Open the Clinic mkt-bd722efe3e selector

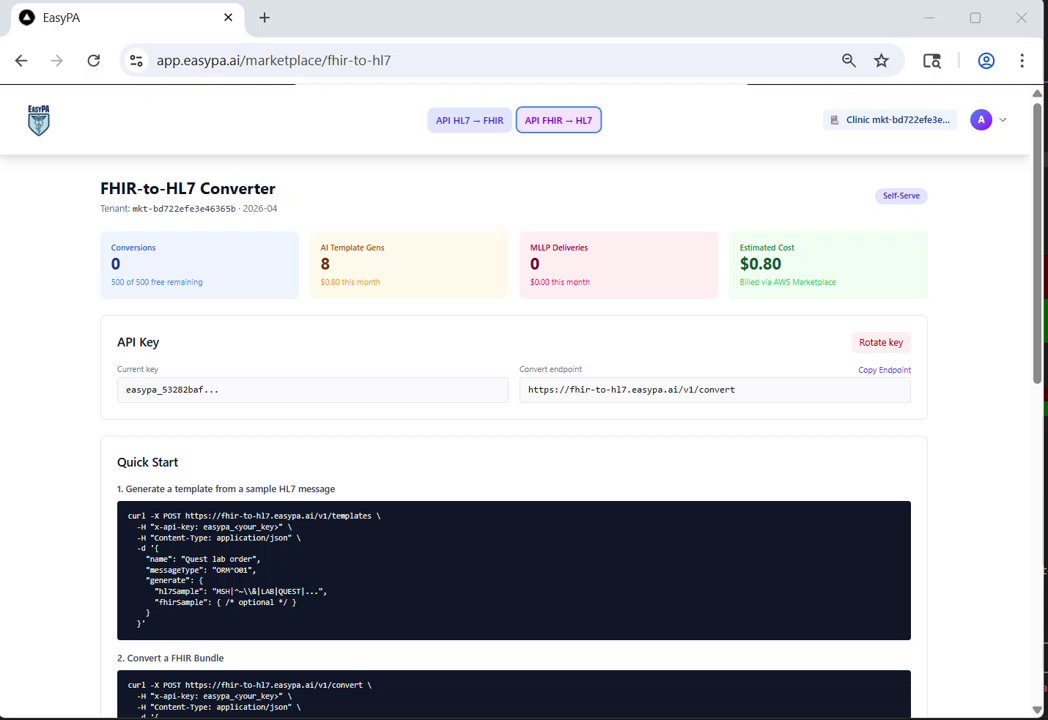click(x=890, y=120)
